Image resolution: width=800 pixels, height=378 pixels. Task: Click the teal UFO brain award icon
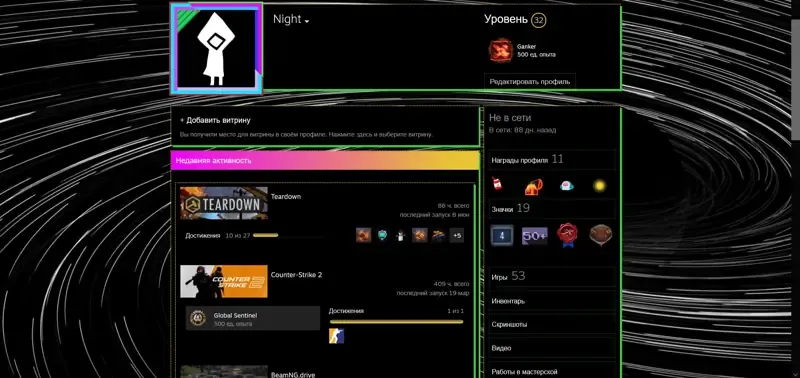(567, 185)
